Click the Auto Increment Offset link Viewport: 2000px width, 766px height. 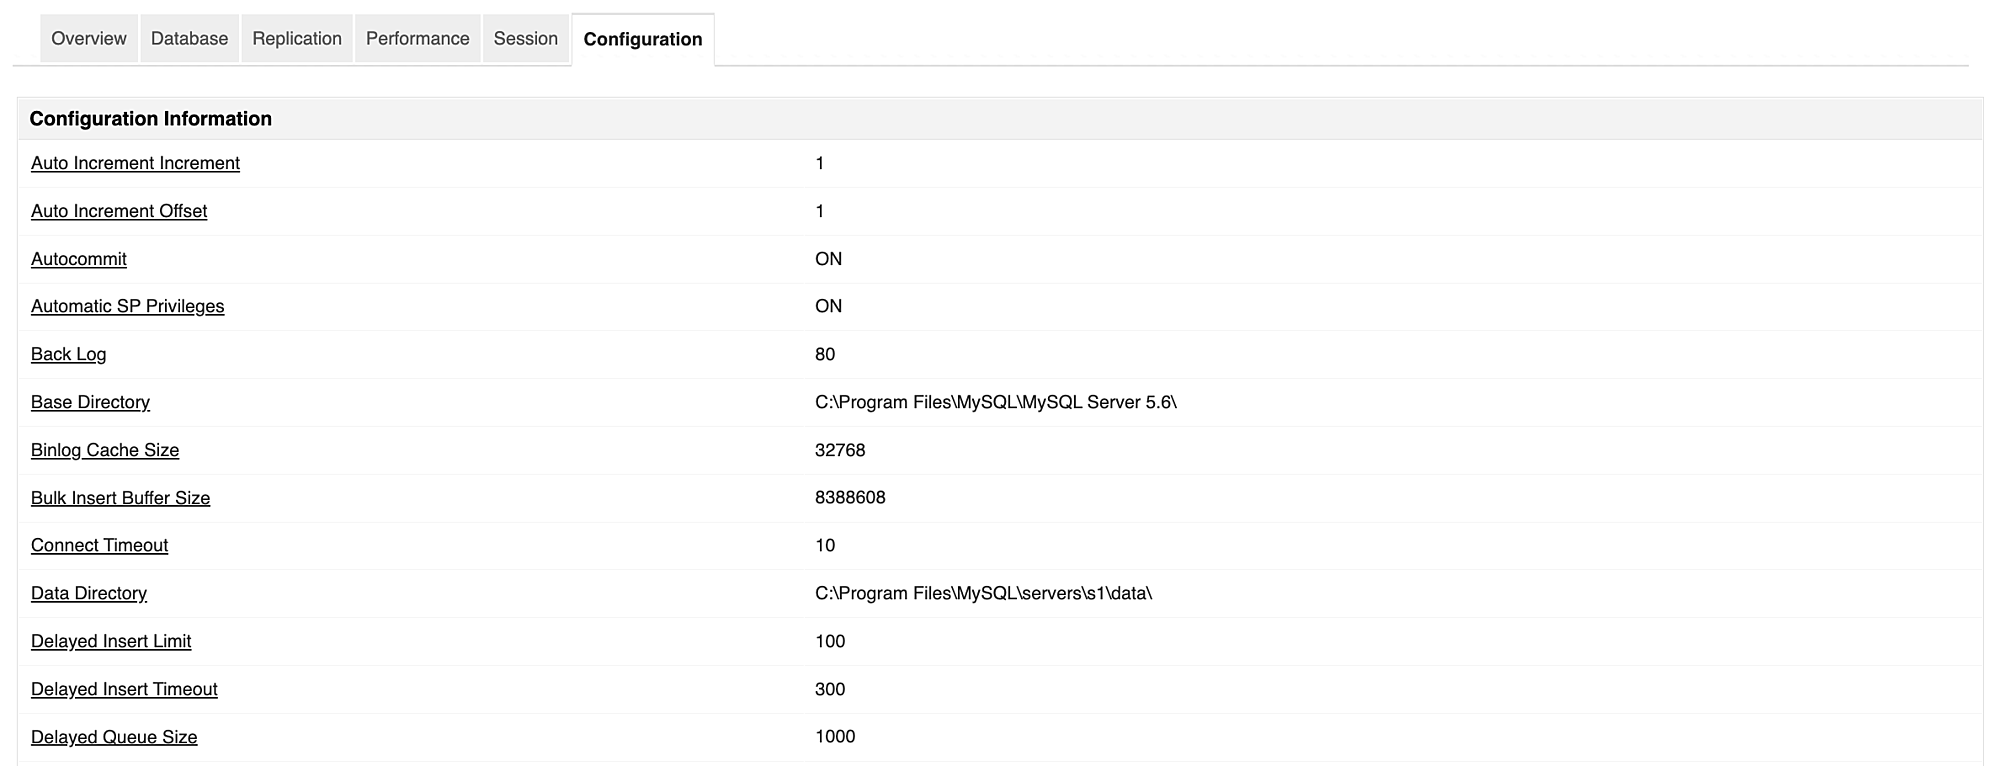[x=119, y=211]
